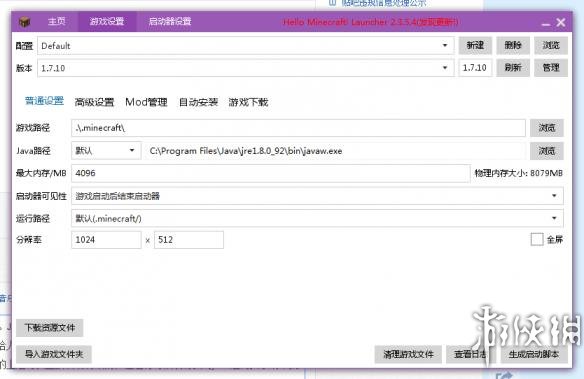Open the 主页 tab
584x379 pixels.
click(x=57, y=21)
